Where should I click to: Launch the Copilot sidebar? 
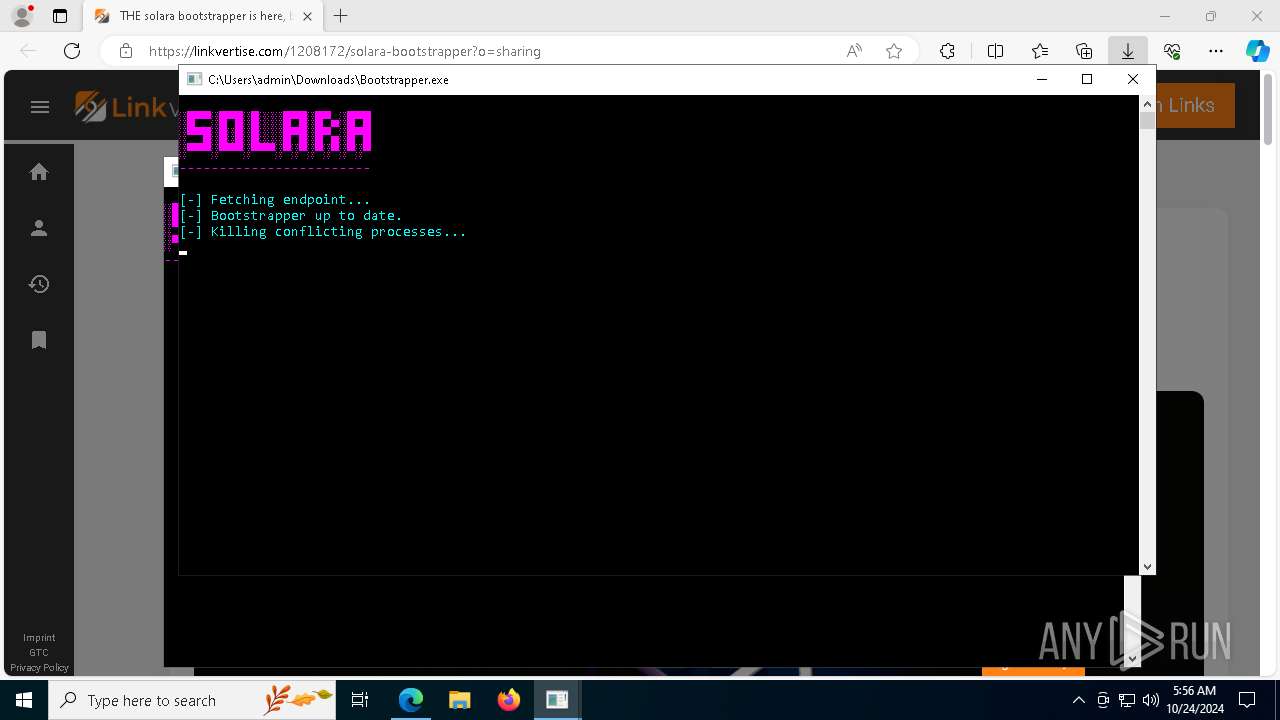pyautogui.click(x=1257, y=51)
